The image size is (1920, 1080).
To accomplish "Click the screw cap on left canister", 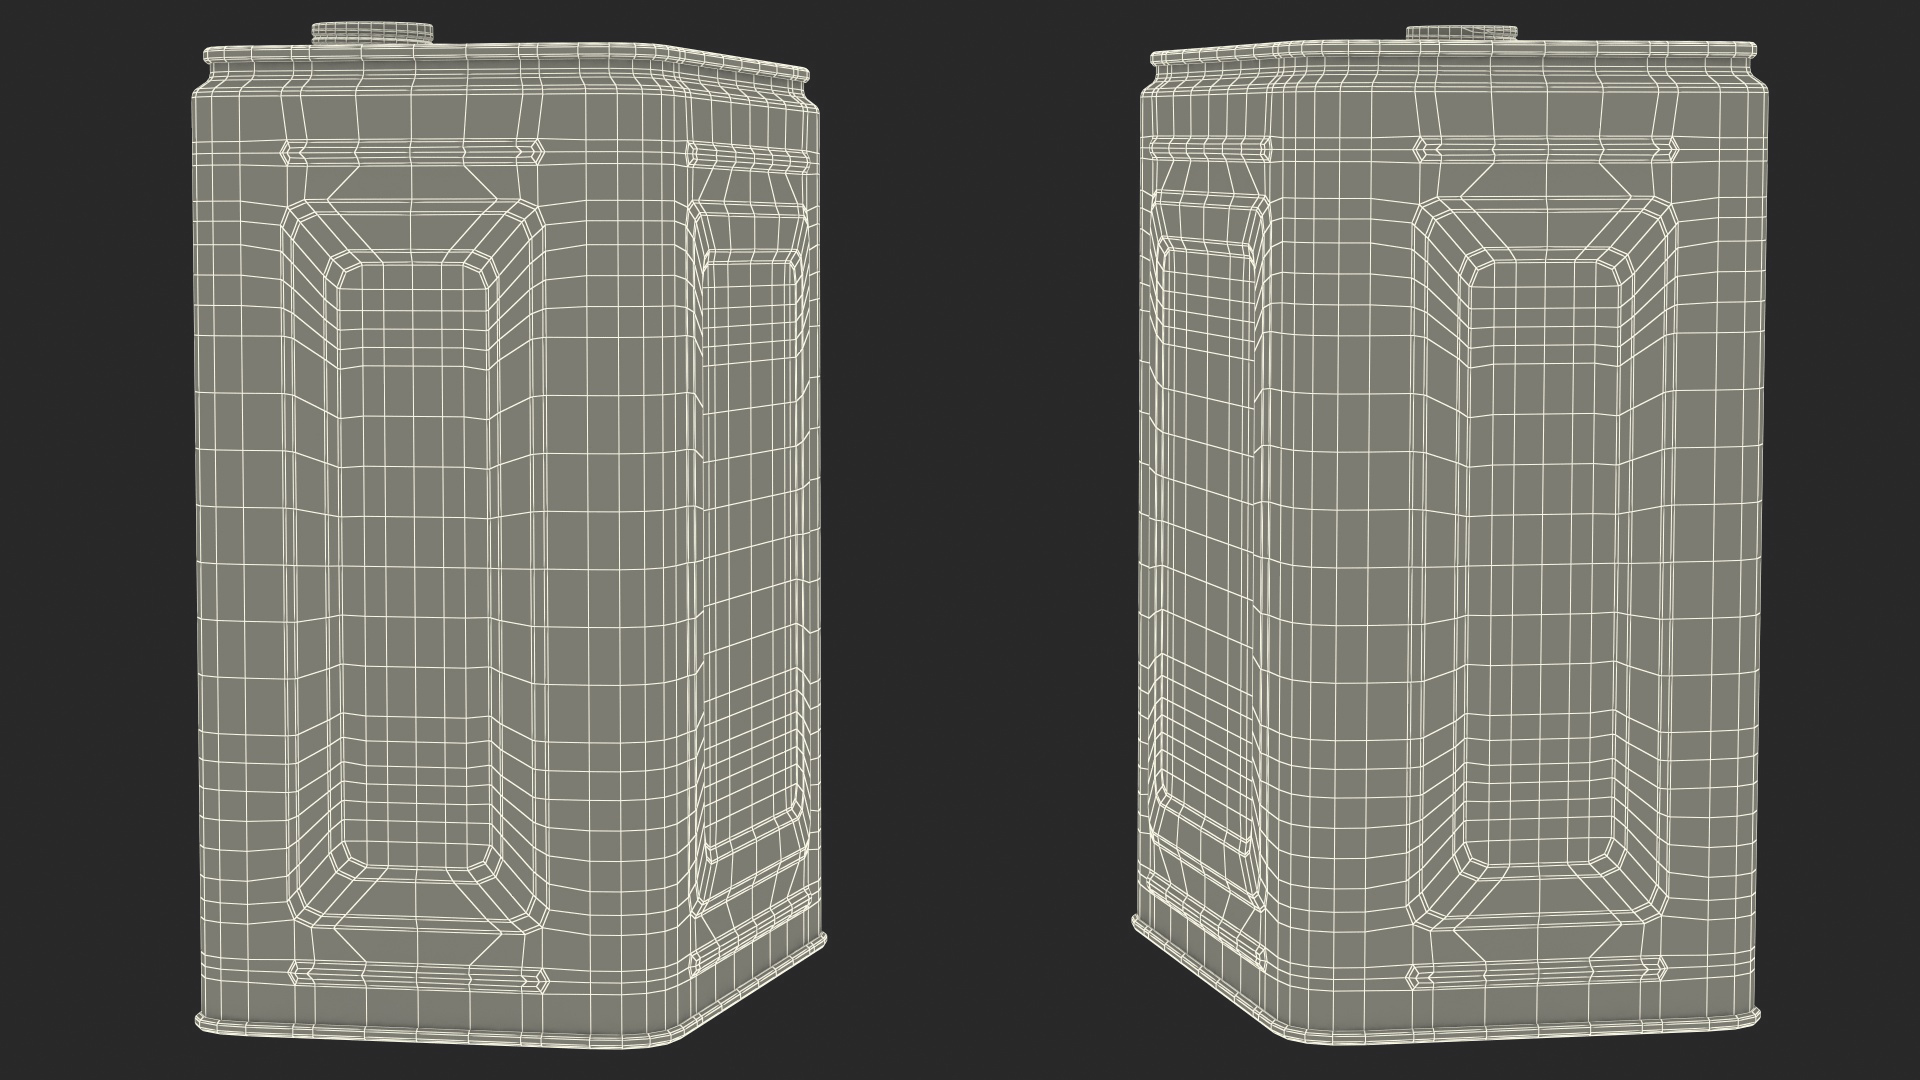I will (372, 34).
